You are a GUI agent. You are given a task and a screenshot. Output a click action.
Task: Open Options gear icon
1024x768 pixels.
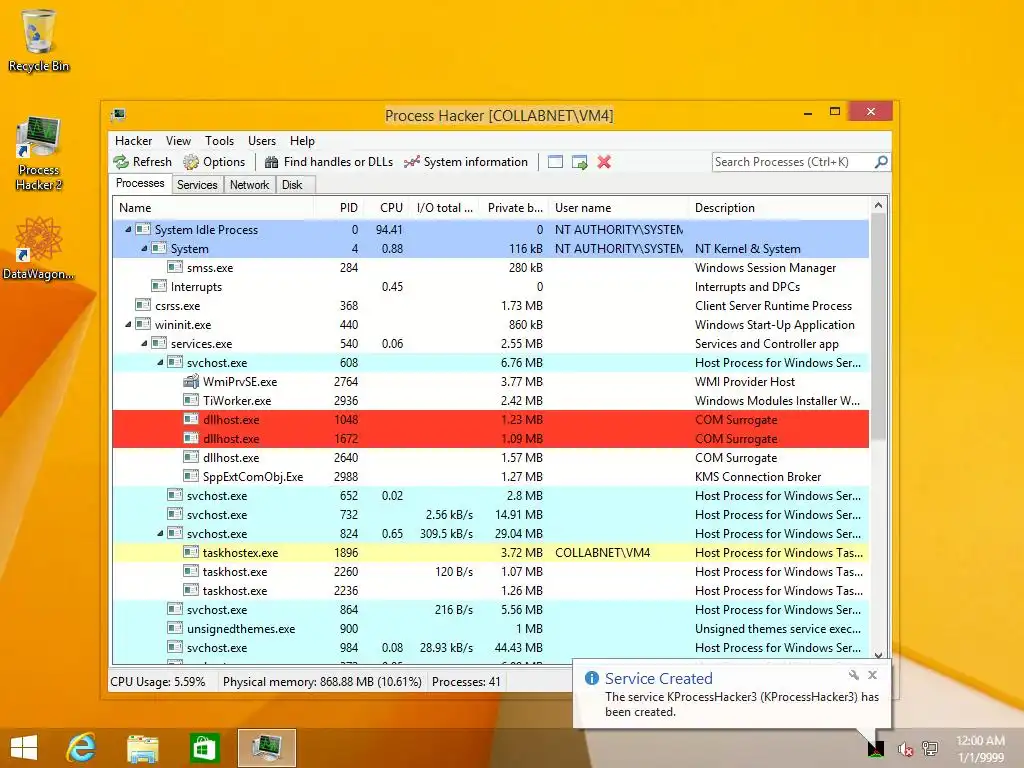pyautogui.click(x=191, y=162)
